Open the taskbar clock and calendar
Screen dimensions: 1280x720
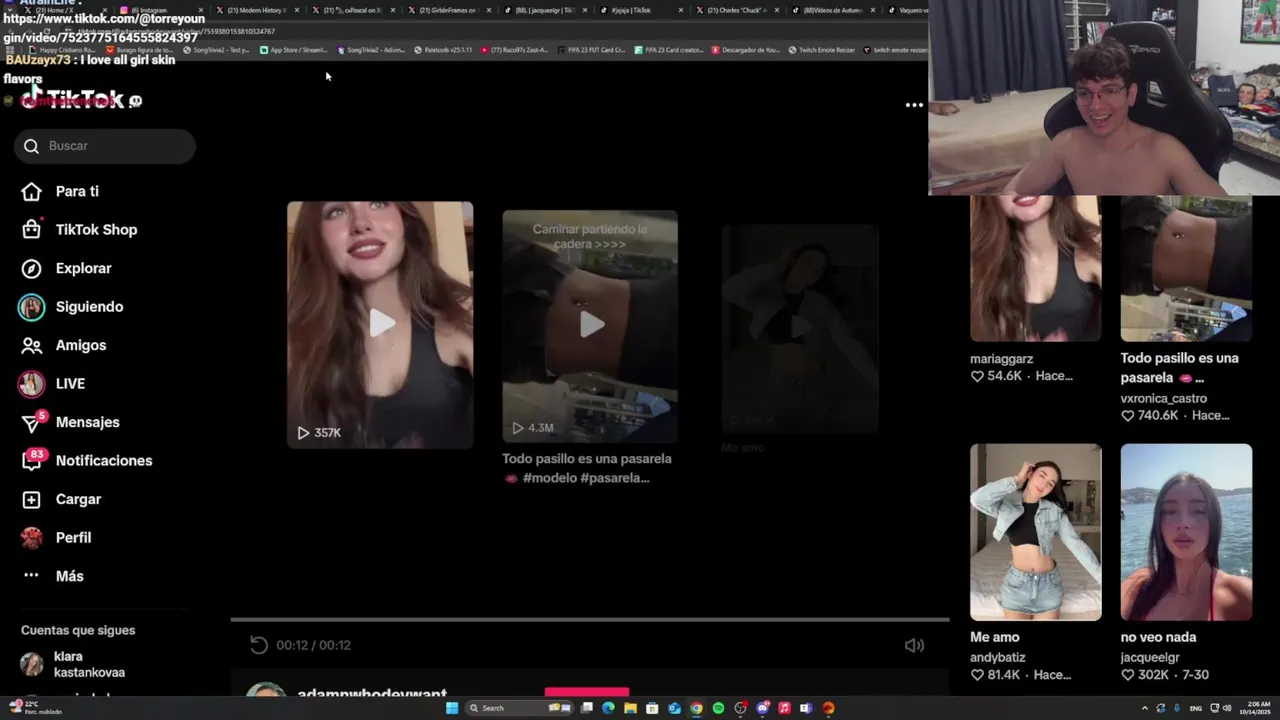pyautogui.click(x=1256, y=708)
